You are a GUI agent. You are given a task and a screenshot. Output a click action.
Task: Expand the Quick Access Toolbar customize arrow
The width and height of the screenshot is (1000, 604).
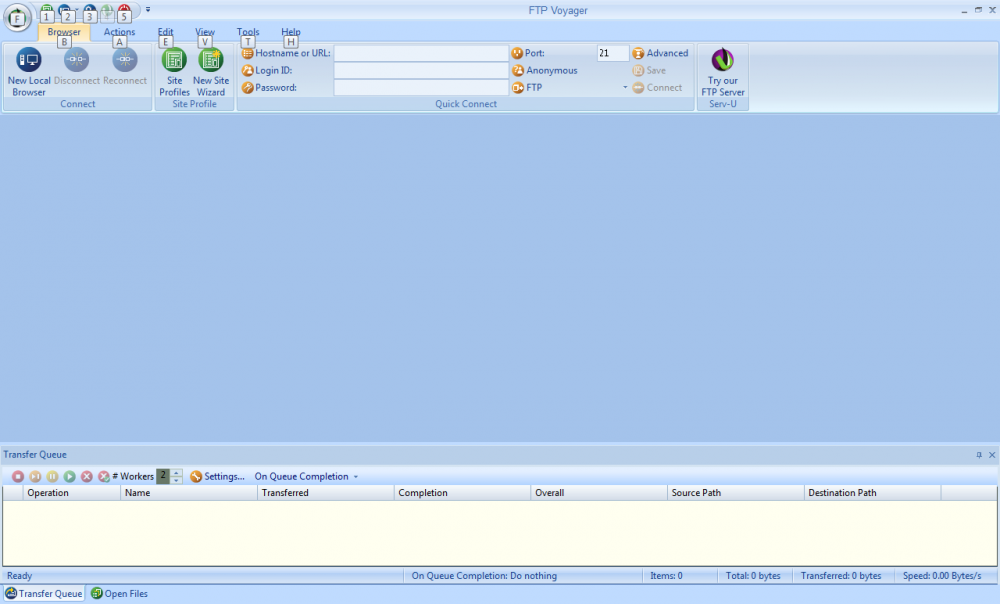[147, 8]
